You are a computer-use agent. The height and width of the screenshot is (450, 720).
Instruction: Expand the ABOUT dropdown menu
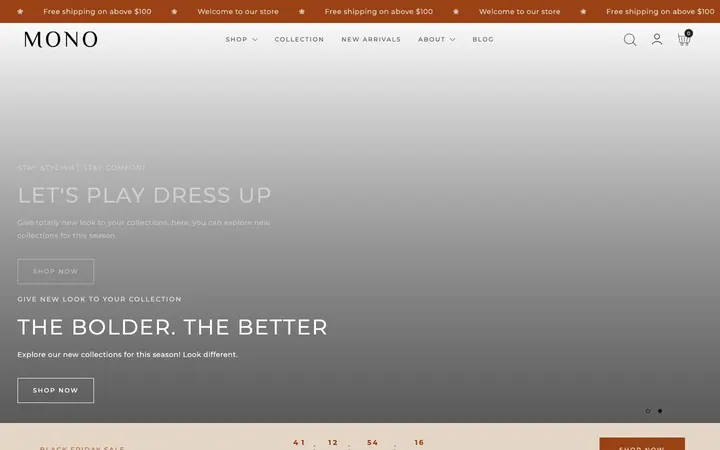[437, 39]
